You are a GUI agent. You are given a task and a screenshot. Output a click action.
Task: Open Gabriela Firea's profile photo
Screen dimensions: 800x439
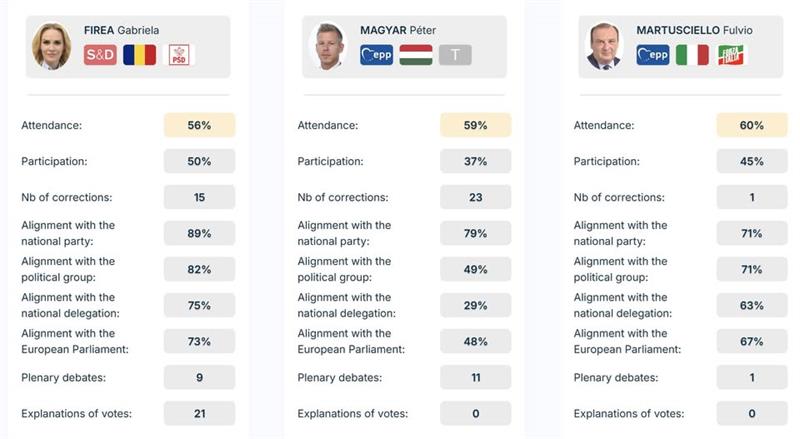click(x=51, y=46)
